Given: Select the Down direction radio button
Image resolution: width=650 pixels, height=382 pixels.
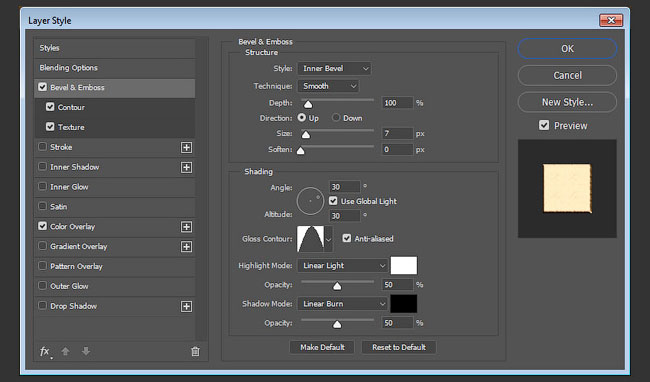Looking at the screenshot, I should 336,118.
